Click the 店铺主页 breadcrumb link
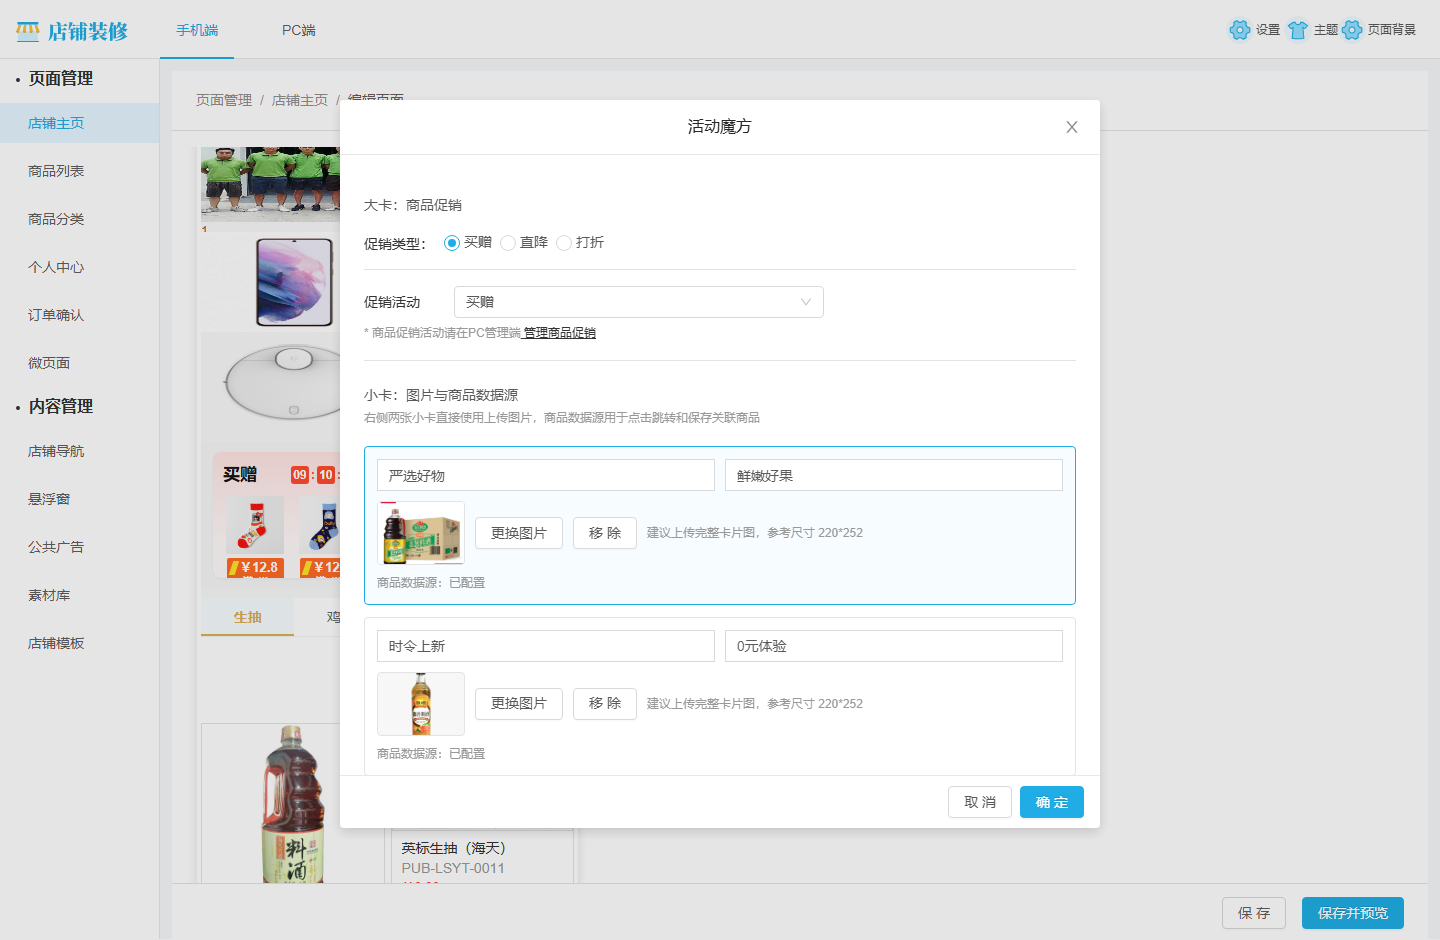This screenshot has height=940, width=1440. [x=300, y=100]
